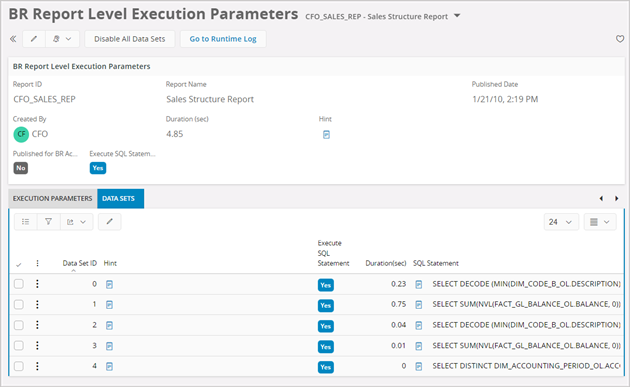Open SQL Statement note for Data Set 1
The image size is (630, 387).
pyautogui.click(x=419, y=305)
